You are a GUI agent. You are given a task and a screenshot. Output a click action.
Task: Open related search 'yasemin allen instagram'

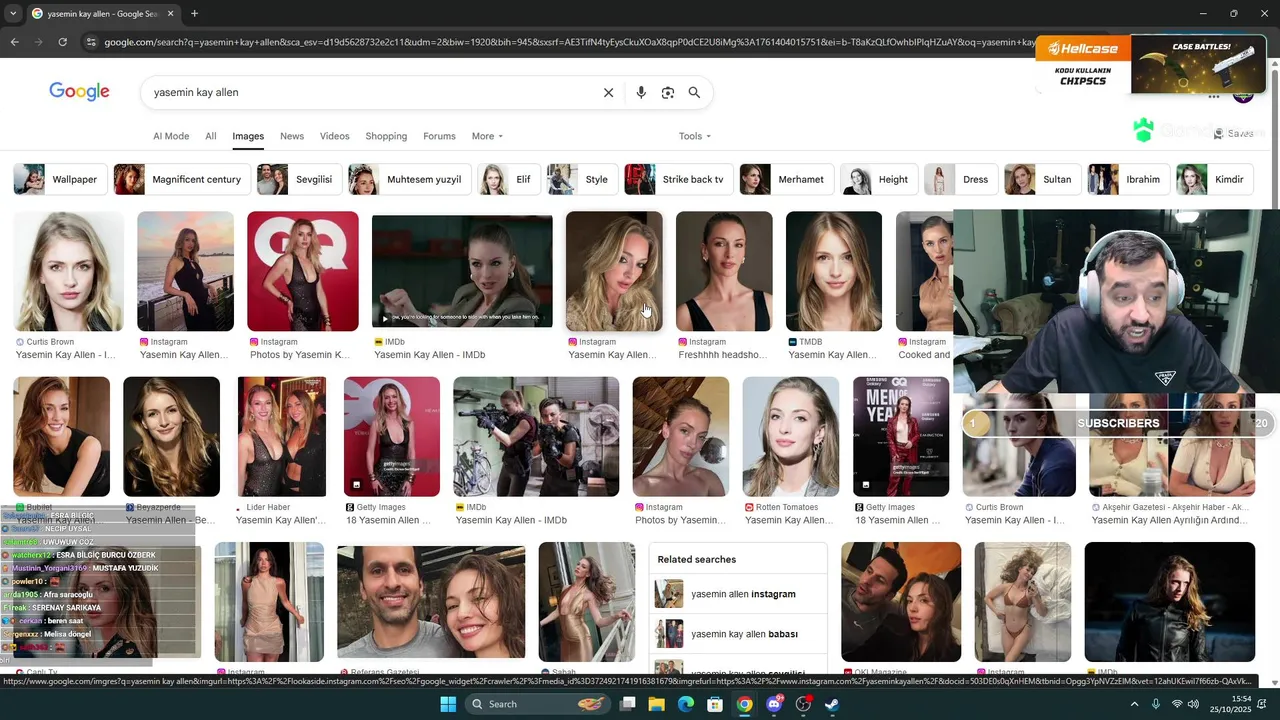coord(738,594)
